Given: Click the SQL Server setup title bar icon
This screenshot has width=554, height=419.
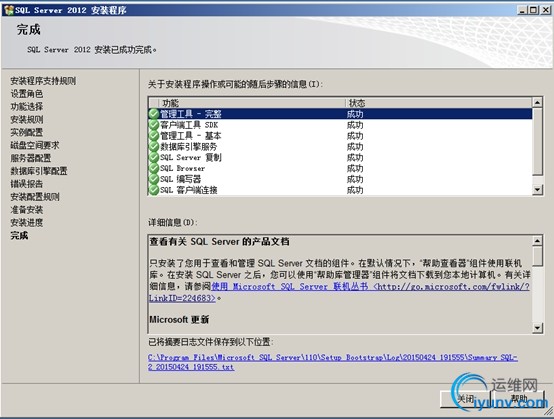Looking at the screenshot, I should pyautogui.click(x=8, y=10).
